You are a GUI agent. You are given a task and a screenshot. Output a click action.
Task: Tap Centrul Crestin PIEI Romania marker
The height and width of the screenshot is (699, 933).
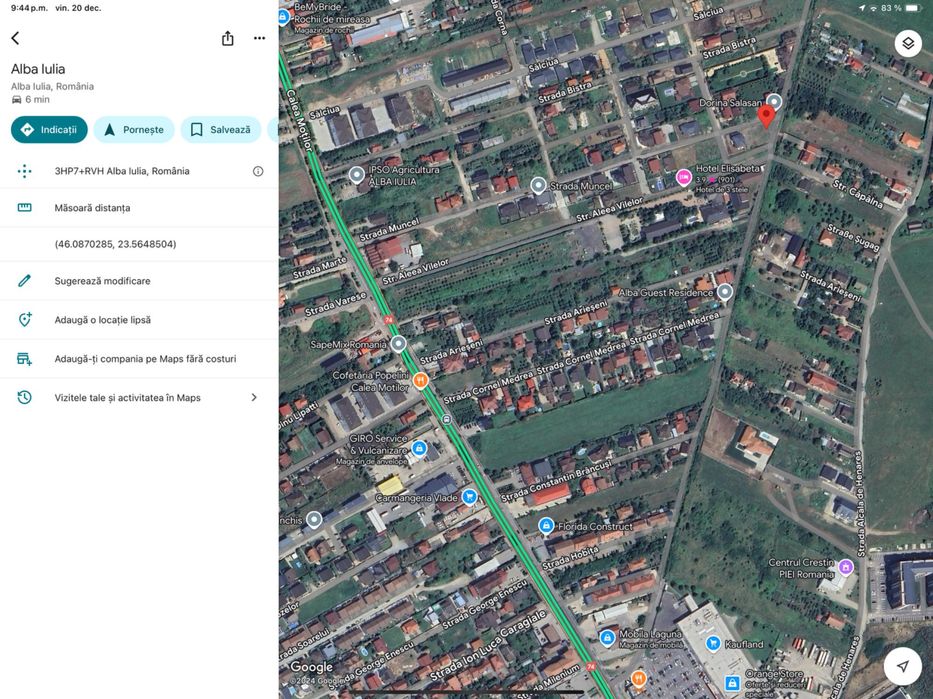[x=845, y=567]
